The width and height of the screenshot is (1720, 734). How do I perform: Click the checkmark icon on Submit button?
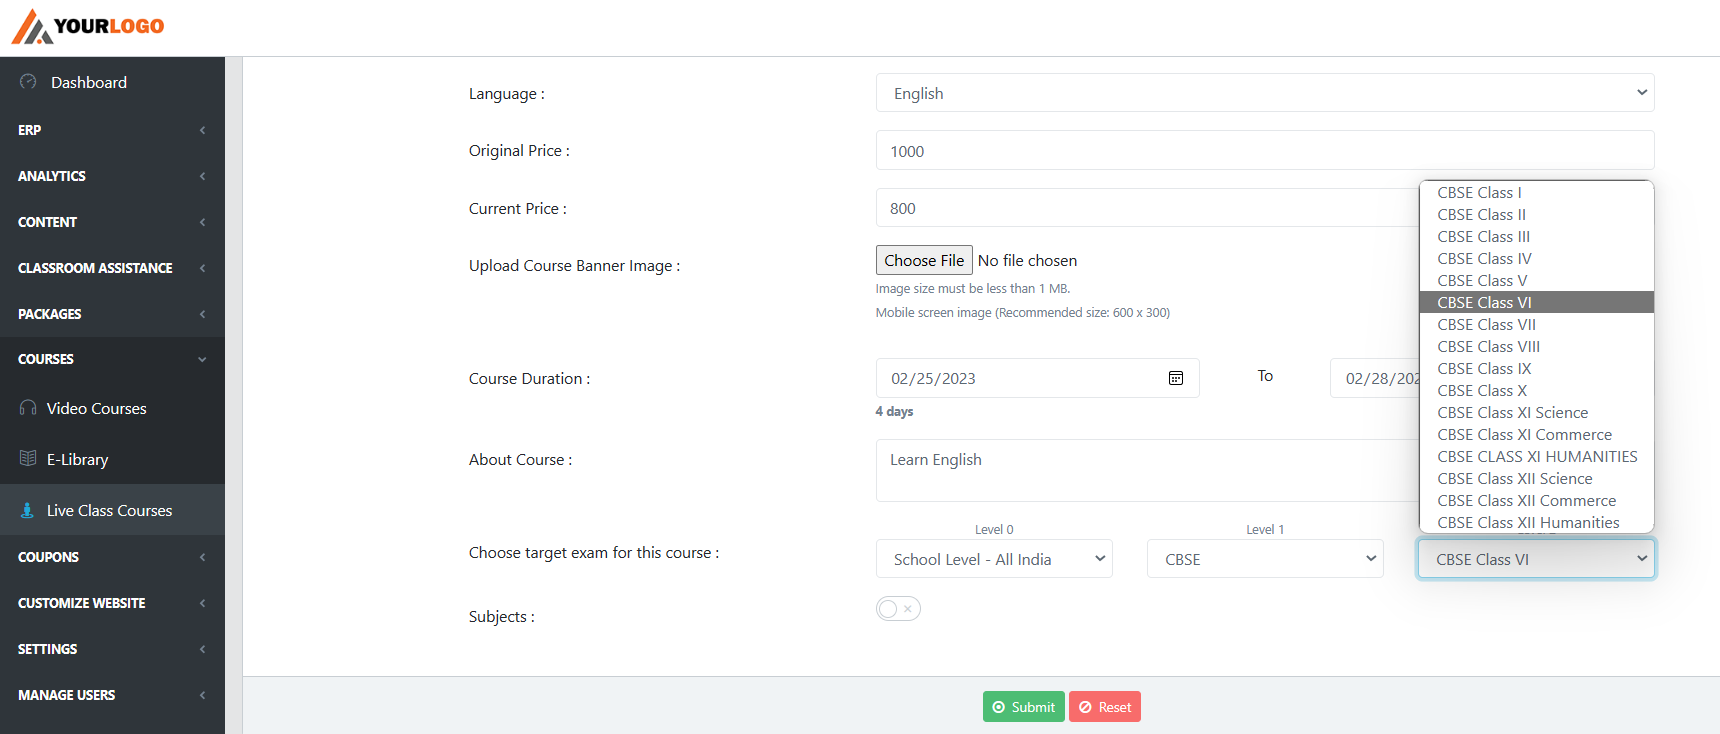(1001, 707)
